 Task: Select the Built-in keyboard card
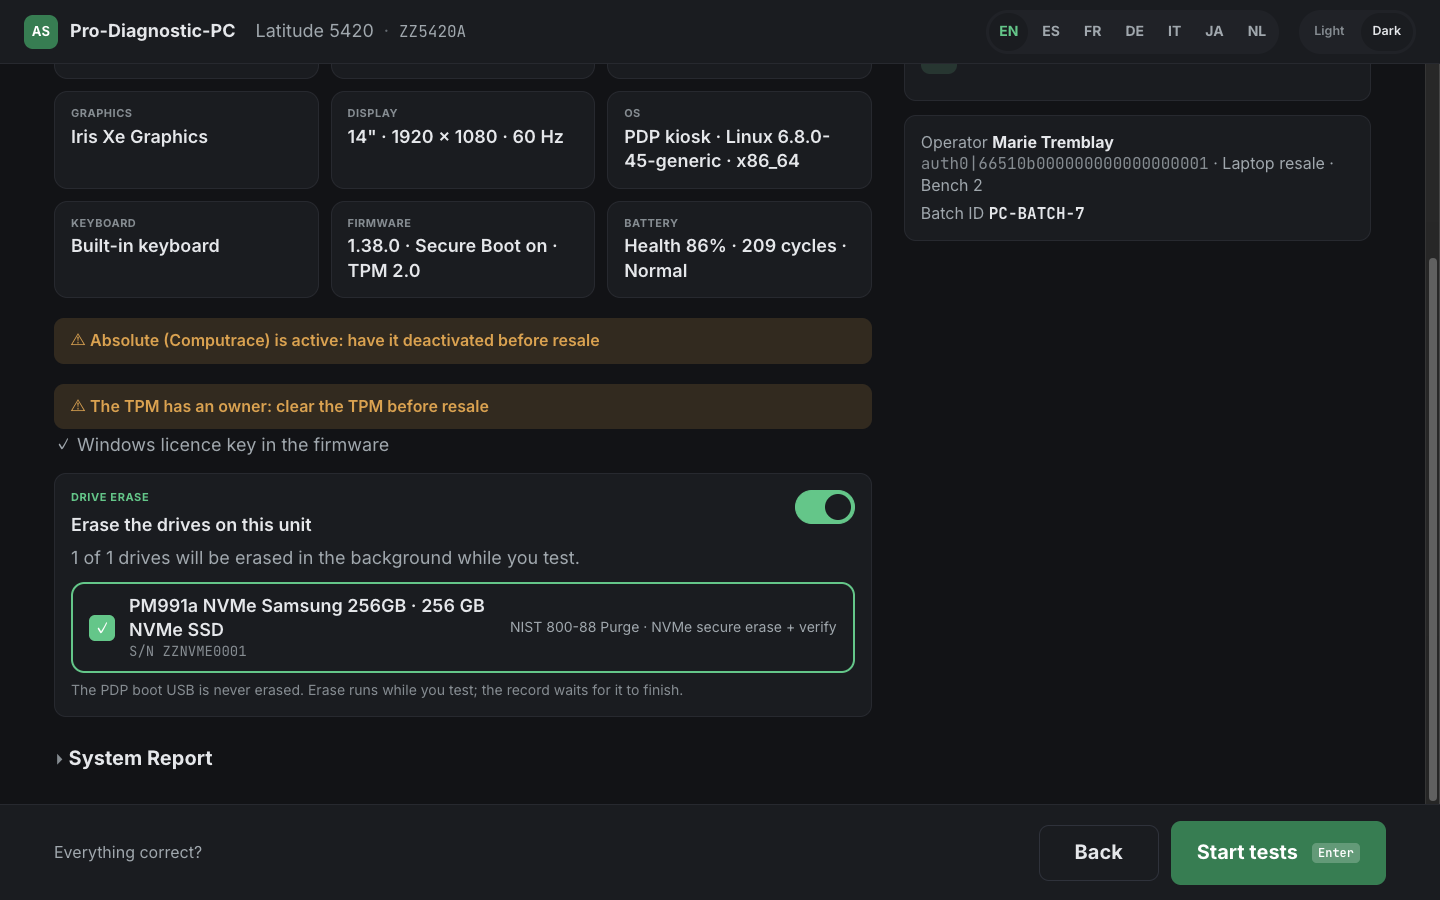click(x=186, y=249)
